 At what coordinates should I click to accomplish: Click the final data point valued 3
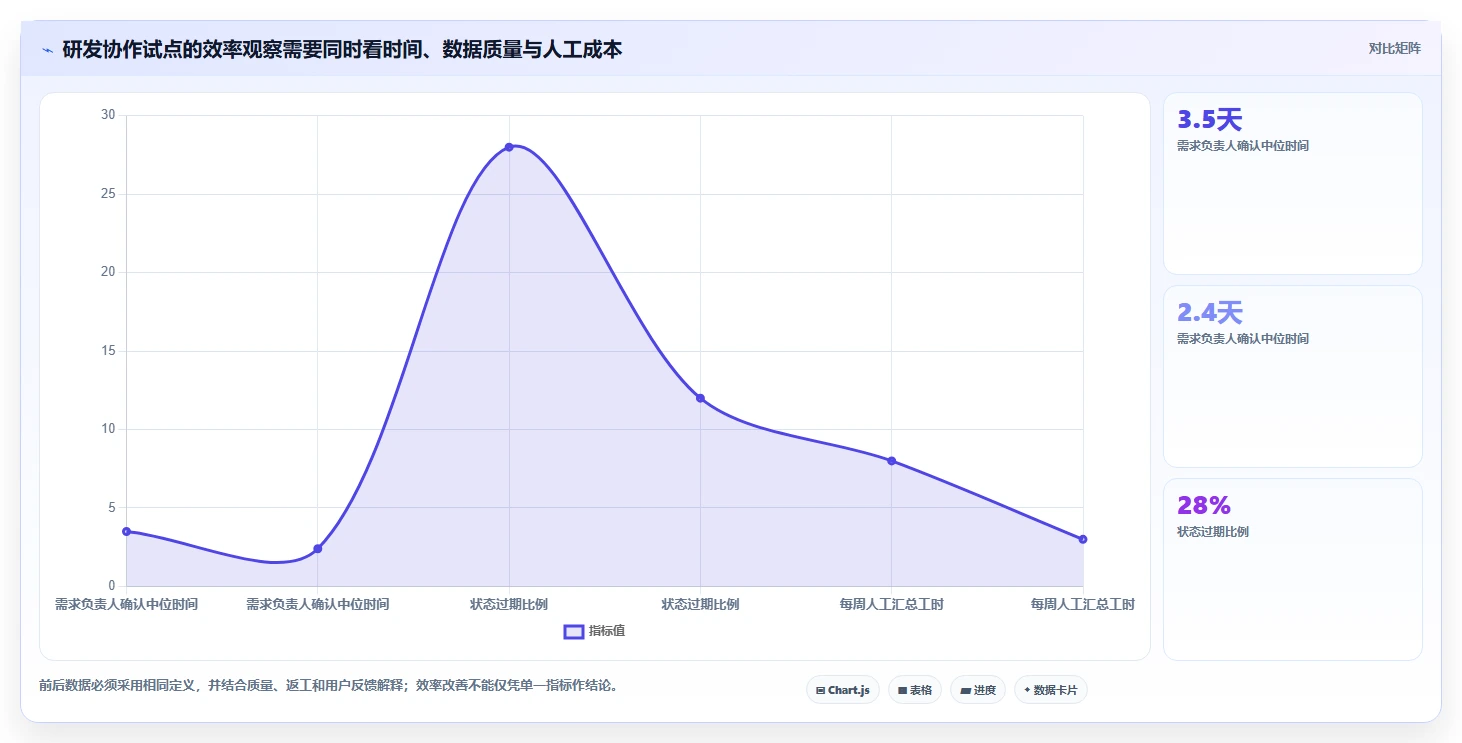pos(1083,539)
